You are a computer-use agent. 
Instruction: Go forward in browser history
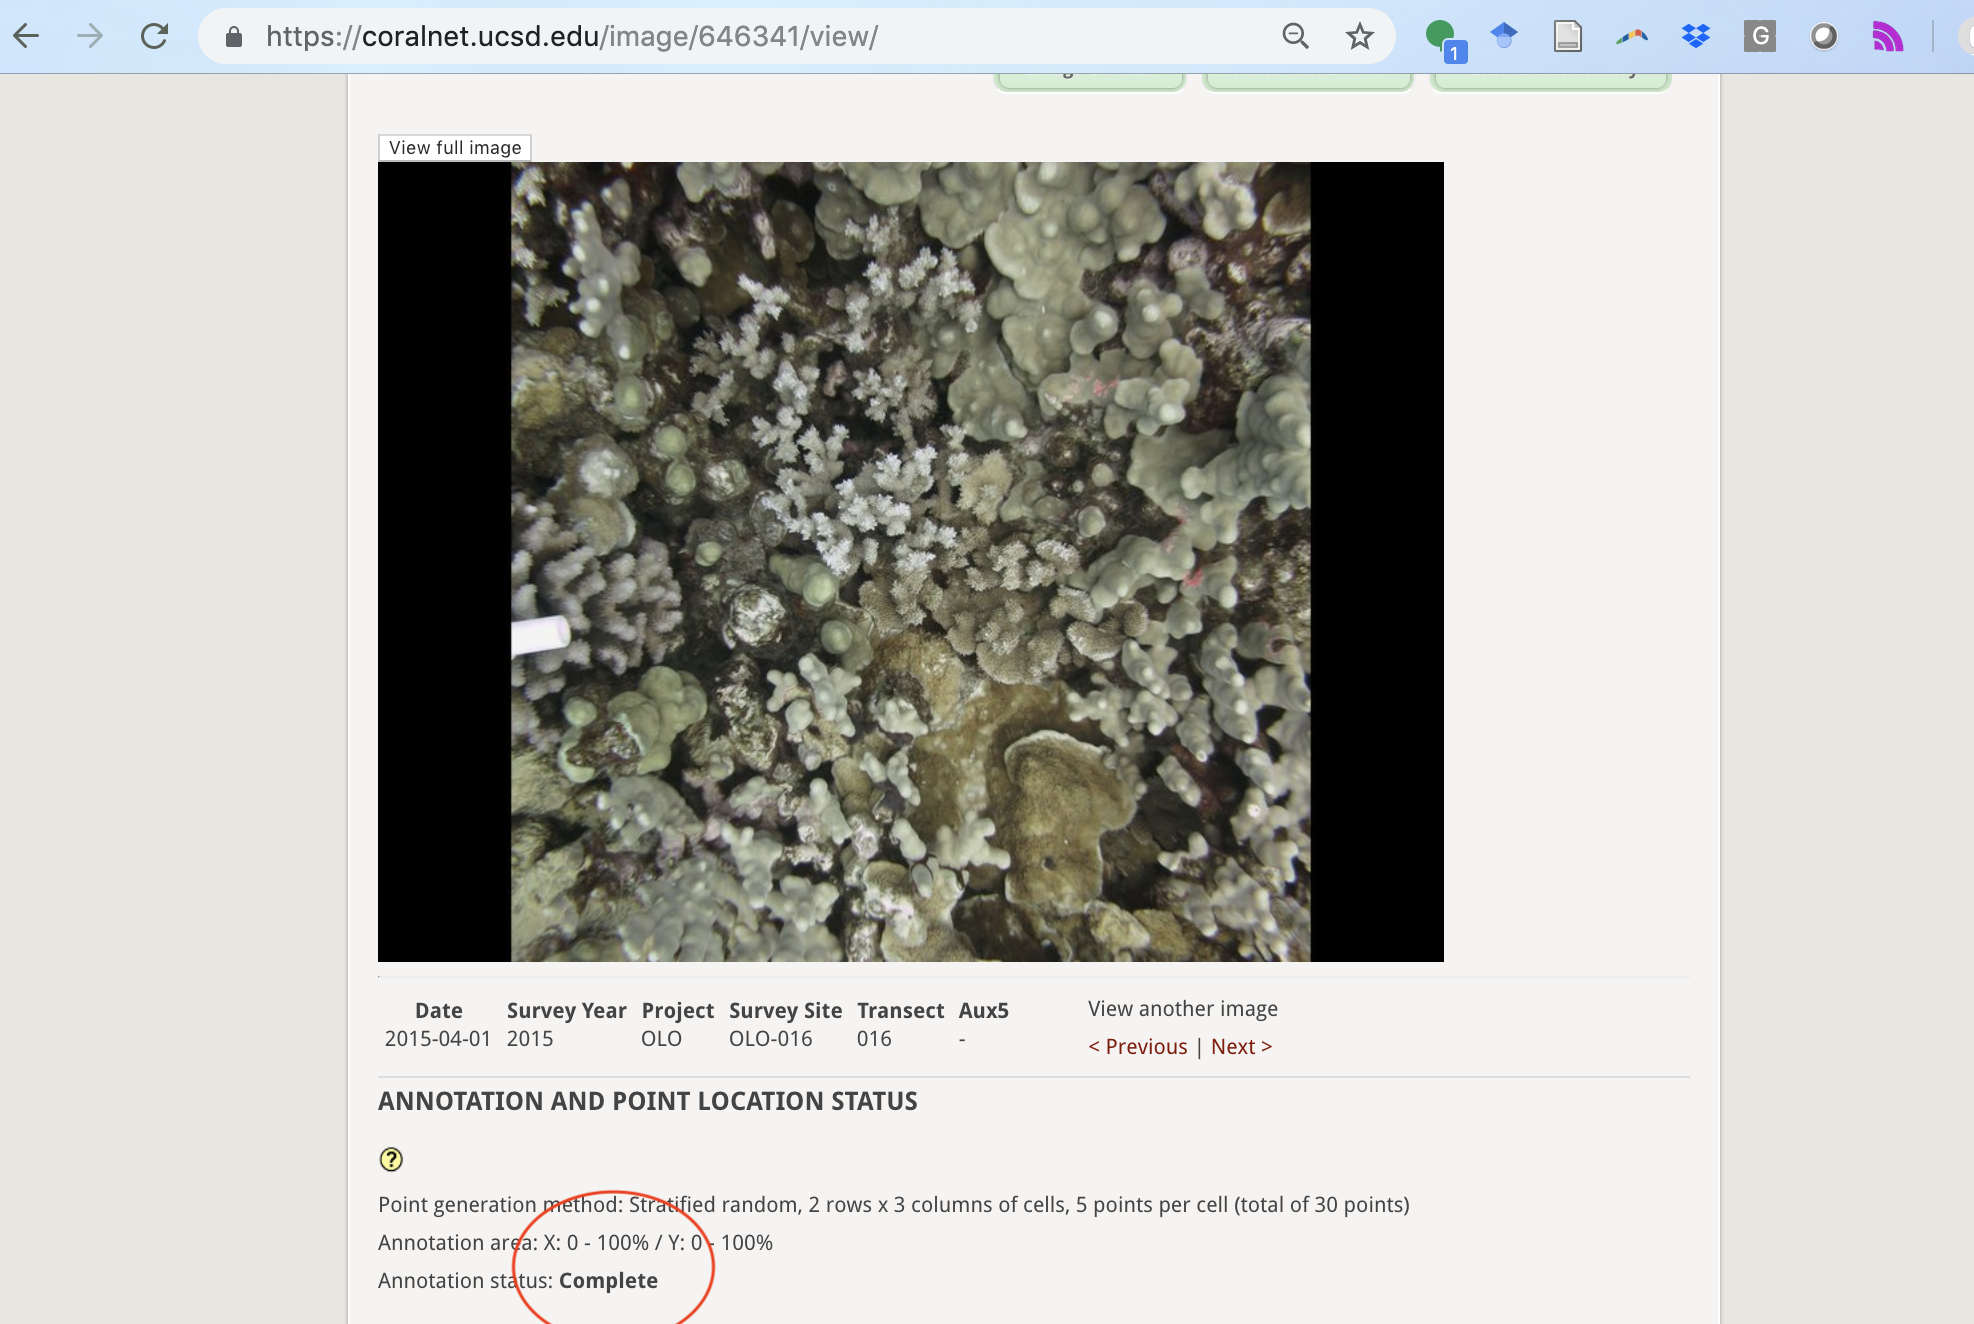[x=90, y=37]
